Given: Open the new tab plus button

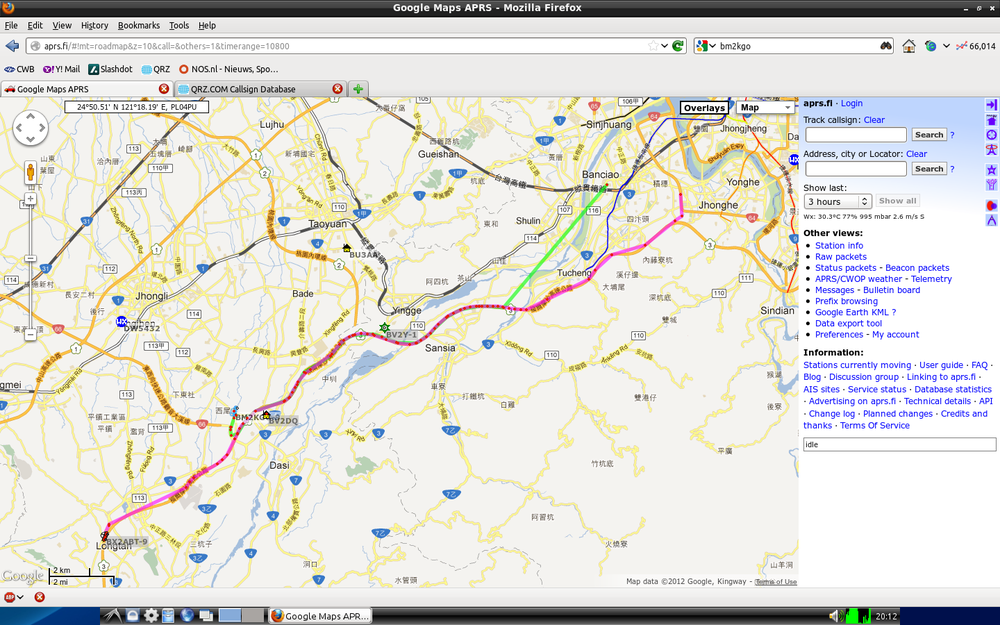Looking at the screenshot, I should [x=358, y=89].
